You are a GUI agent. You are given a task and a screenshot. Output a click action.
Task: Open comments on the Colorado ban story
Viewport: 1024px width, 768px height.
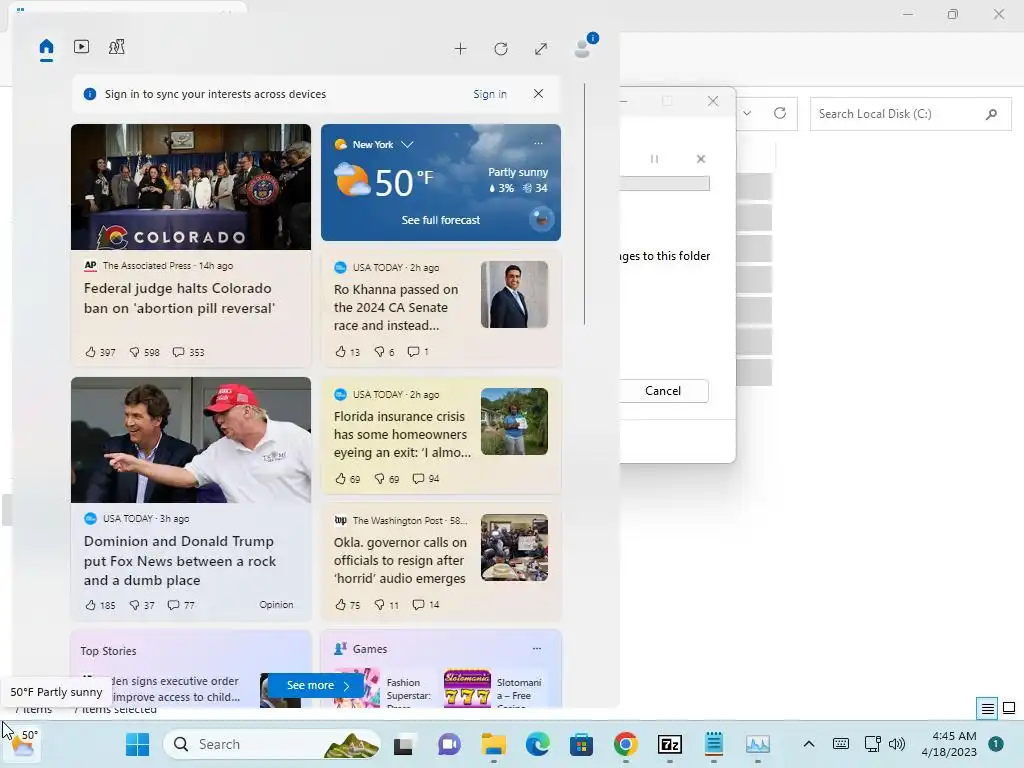coord(188,352)
